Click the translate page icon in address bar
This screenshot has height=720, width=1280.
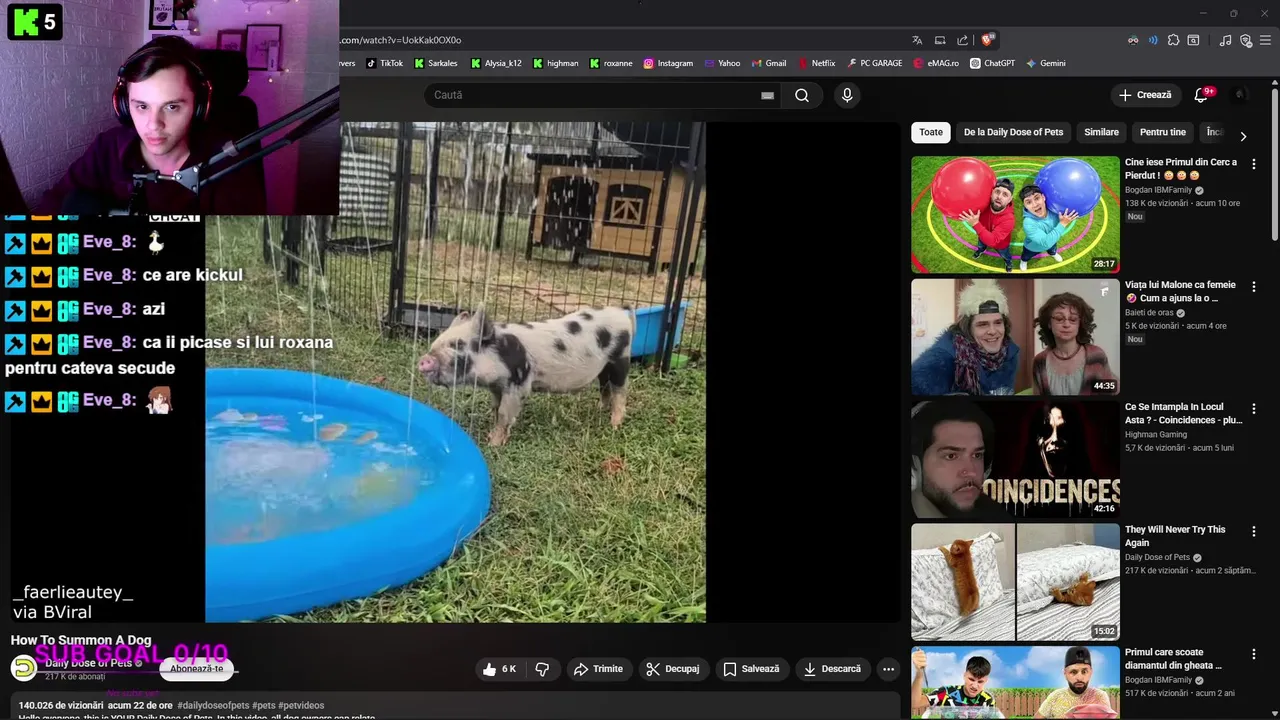[917, 40]
